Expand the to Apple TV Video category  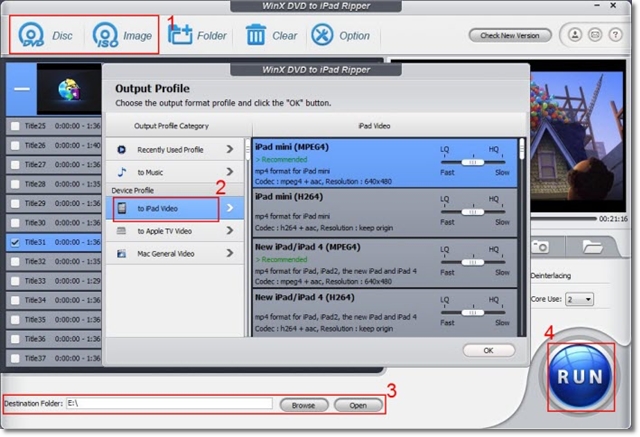(x=175, y=230)
